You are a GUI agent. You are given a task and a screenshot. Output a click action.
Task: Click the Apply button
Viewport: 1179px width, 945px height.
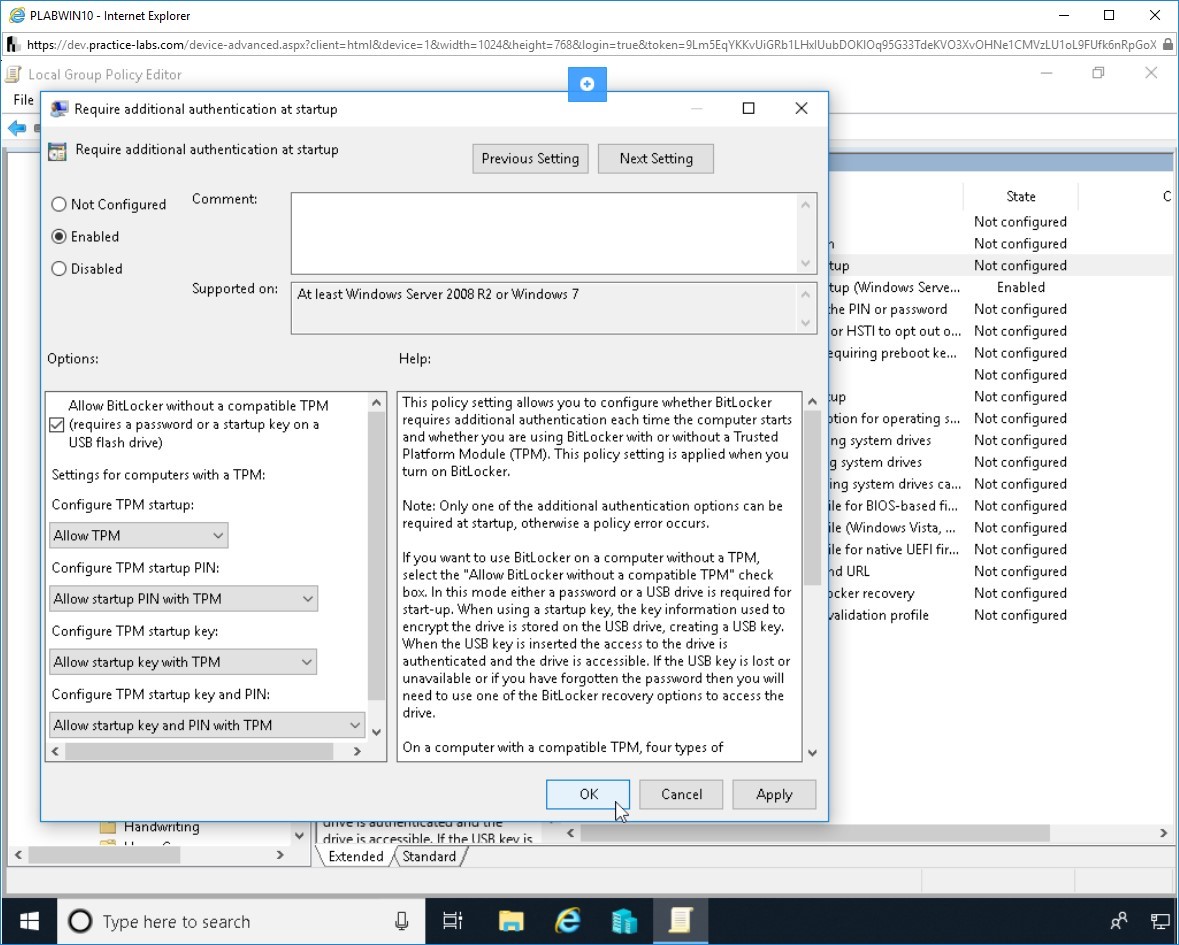click(x=774, y=795)
